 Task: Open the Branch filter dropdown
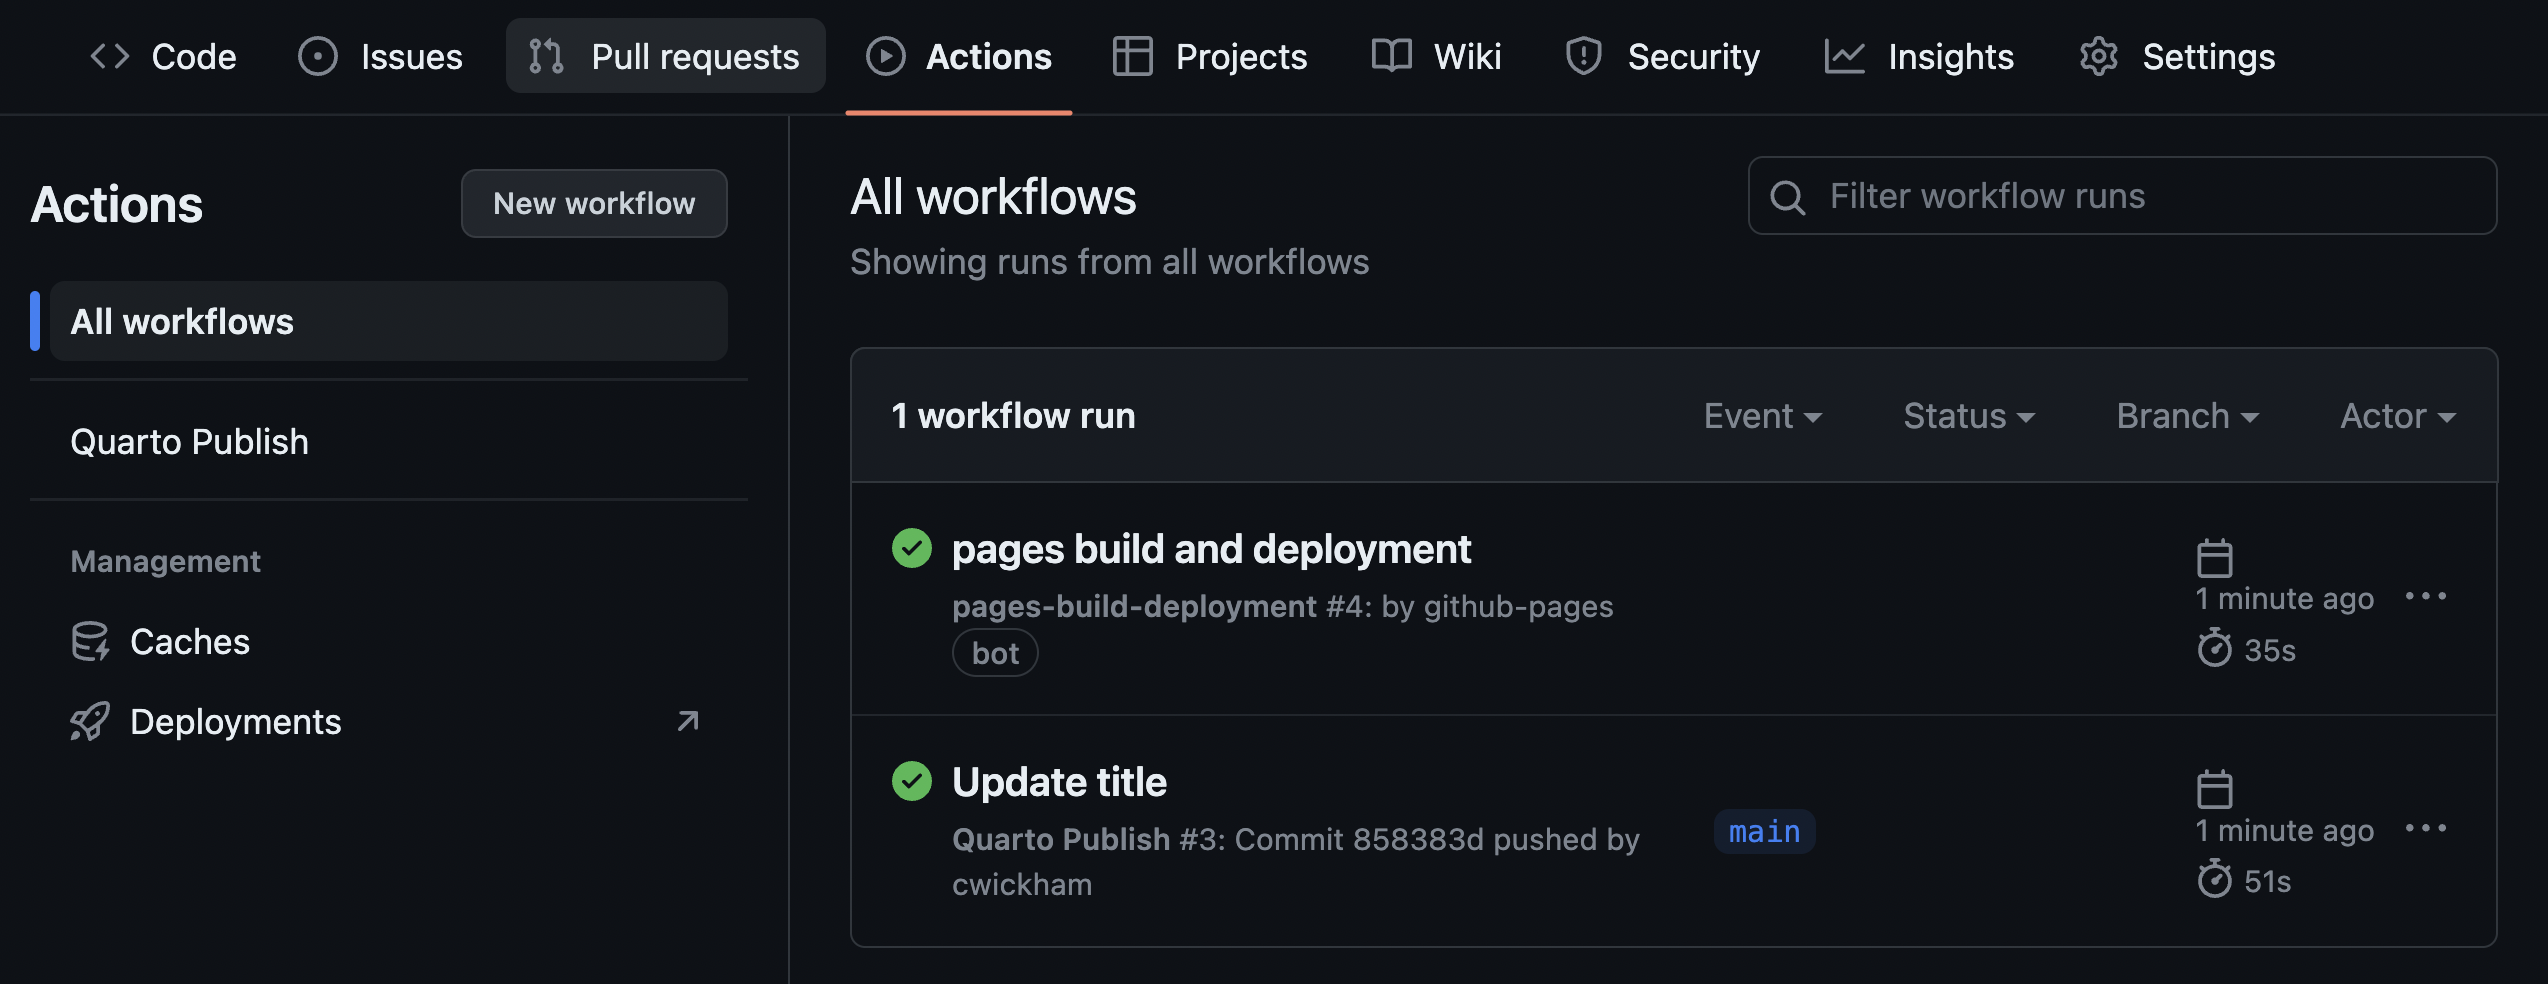click(x=2187, y=416)
